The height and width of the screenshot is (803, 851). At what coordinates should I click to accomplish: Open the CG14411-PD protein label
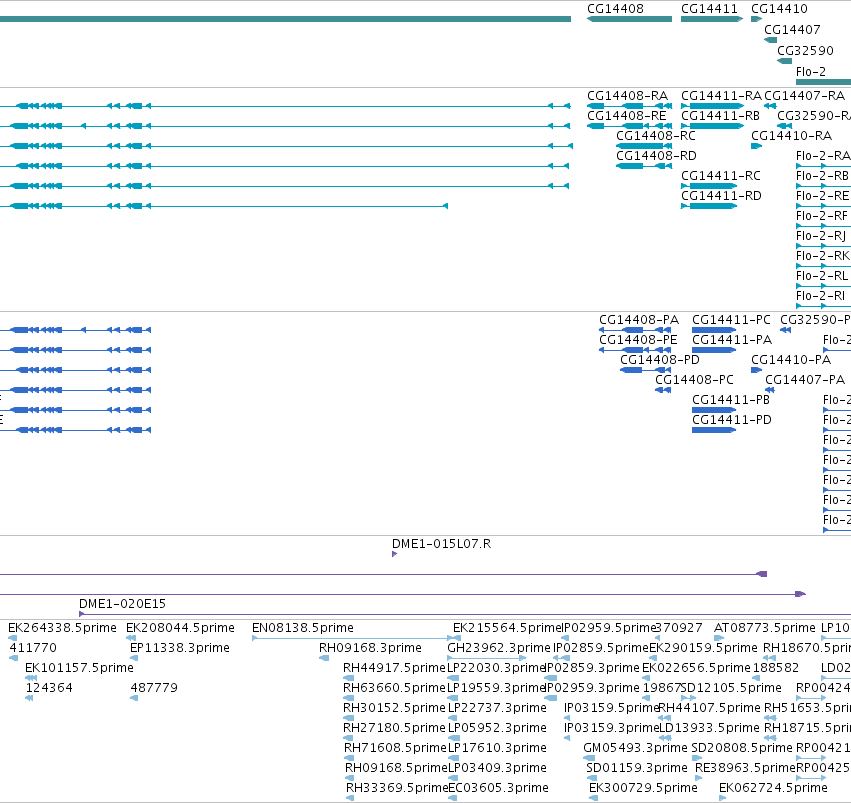pyautogui.click(x=732, y=420)
